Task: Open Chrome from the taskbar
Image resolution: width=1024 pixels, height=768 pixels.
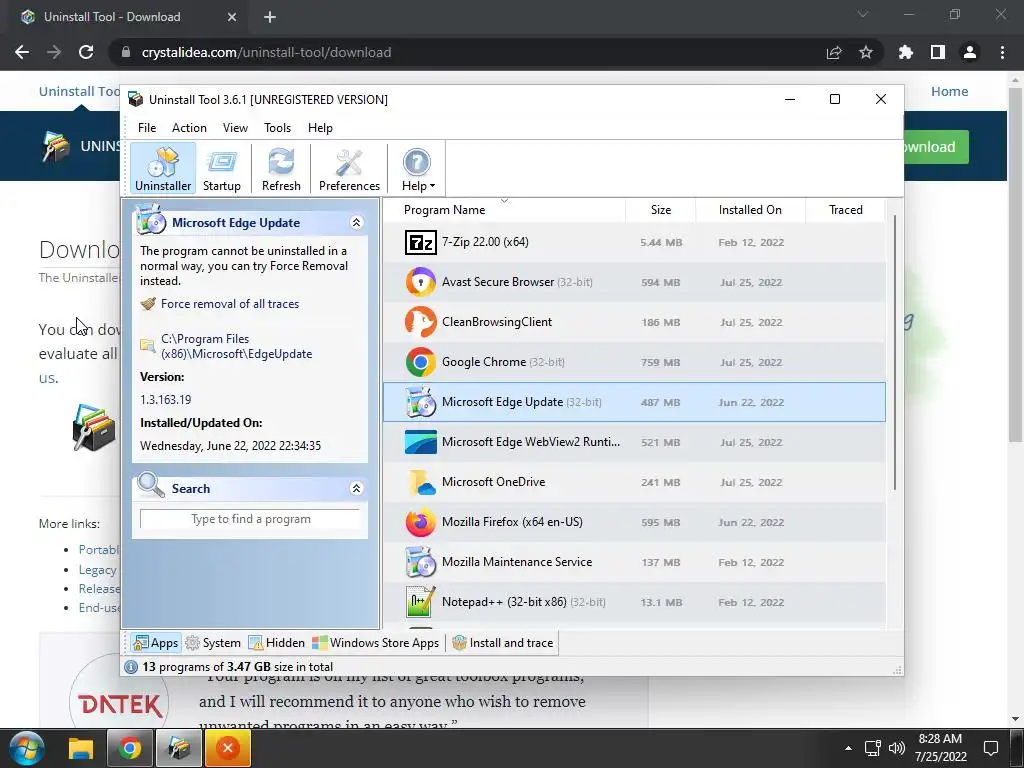Action: click(x=130, y=748)
